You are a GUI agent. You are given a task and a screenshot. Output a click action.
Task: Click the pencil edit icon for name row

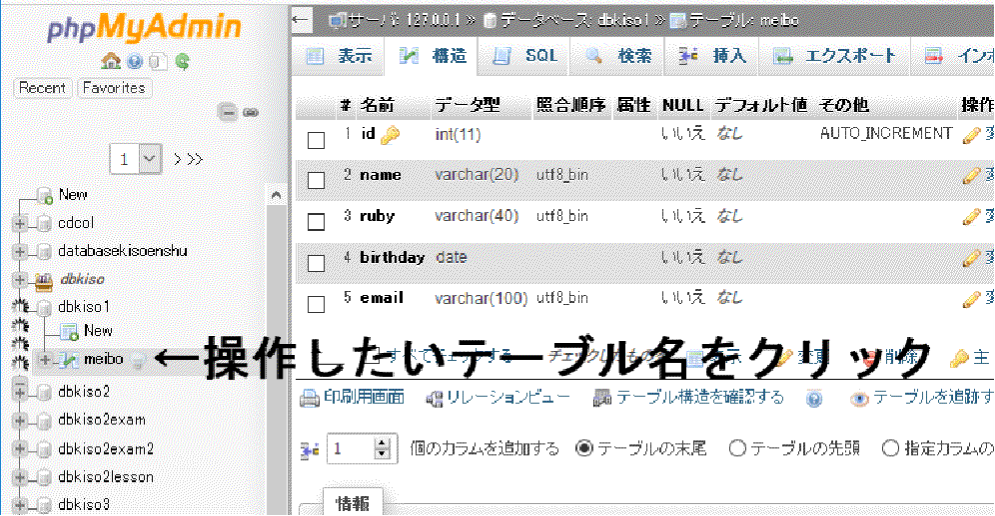(970, 176)
